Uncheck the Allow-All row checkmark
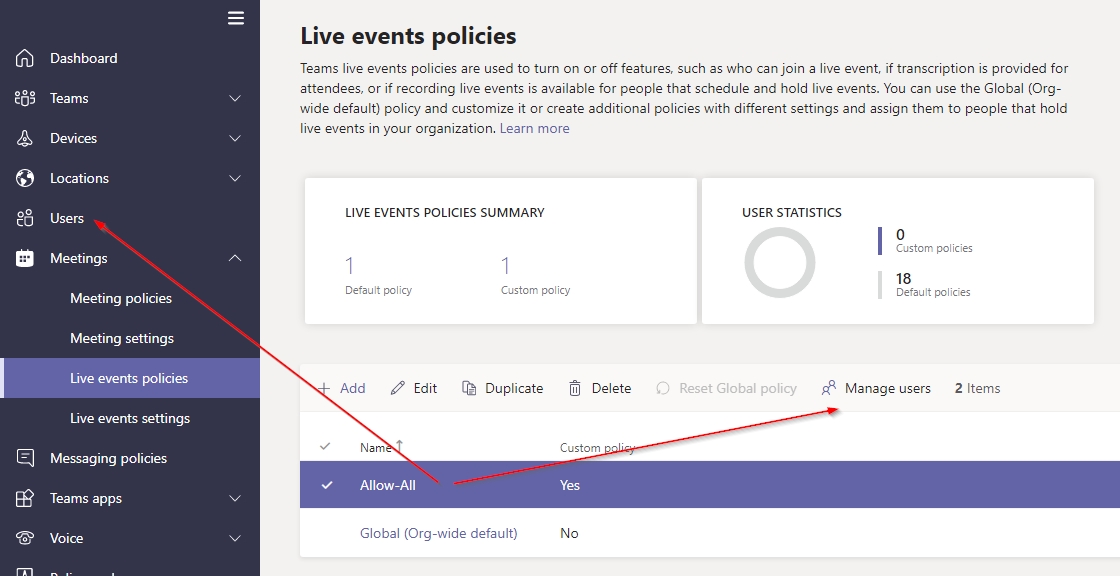The height and width of the screenshot is (576, 1120). pyautogui.click(x=326, y=485)
